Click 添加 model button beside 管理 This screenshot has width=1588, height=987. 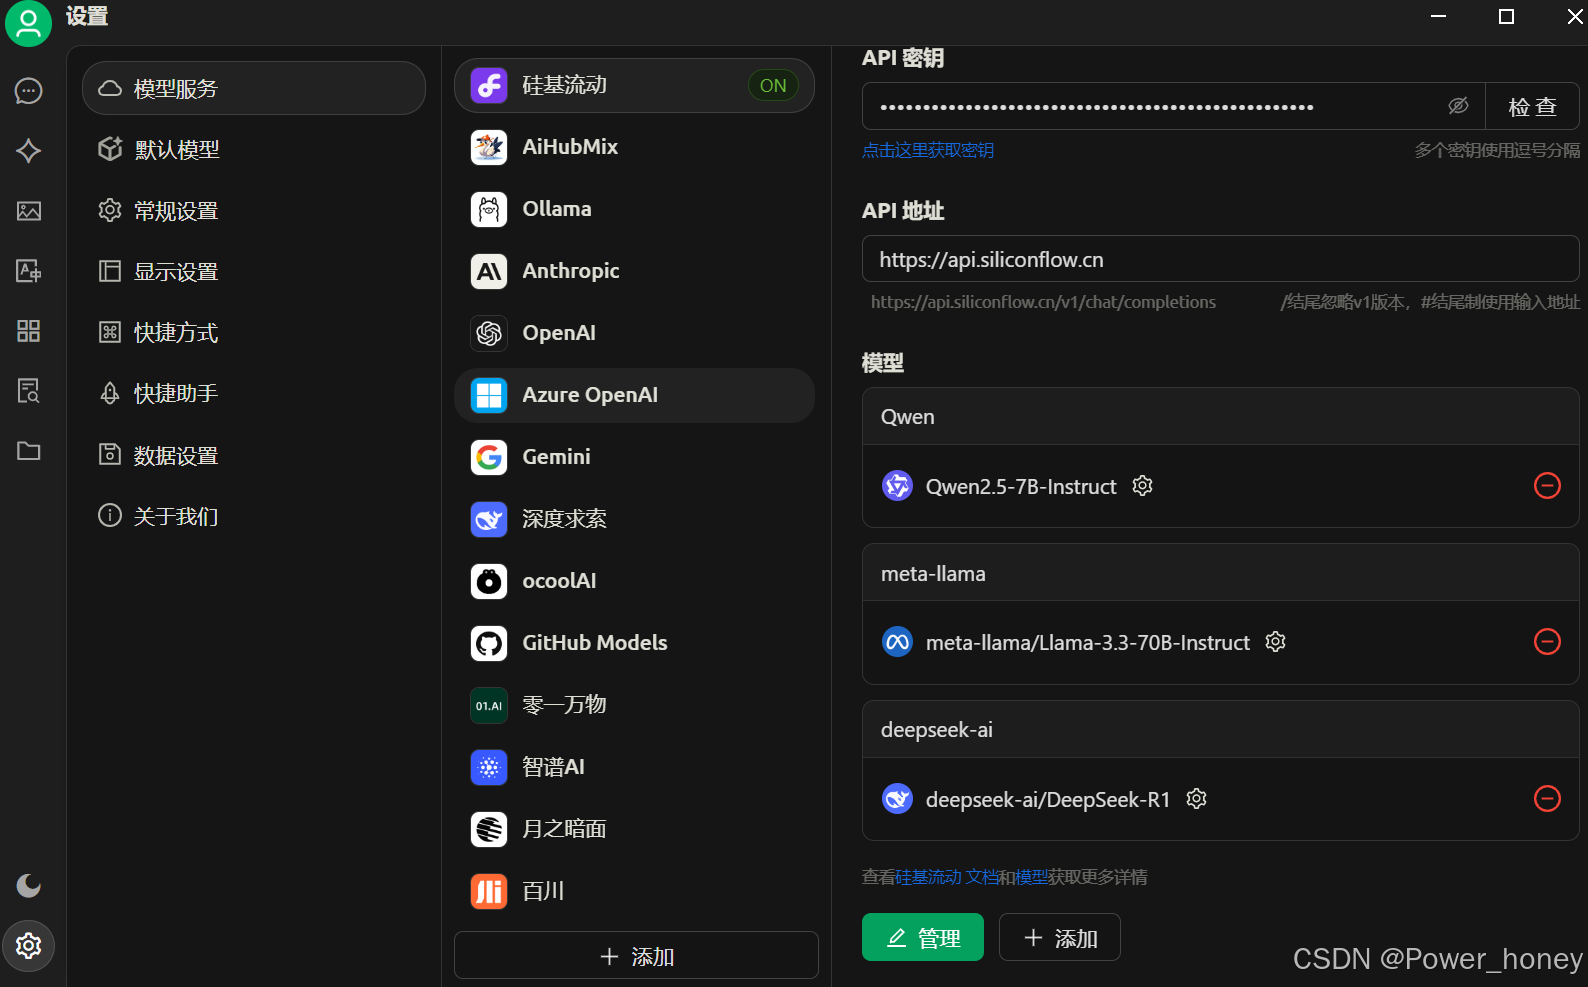pyautogui.click(x=1059, y=937)
